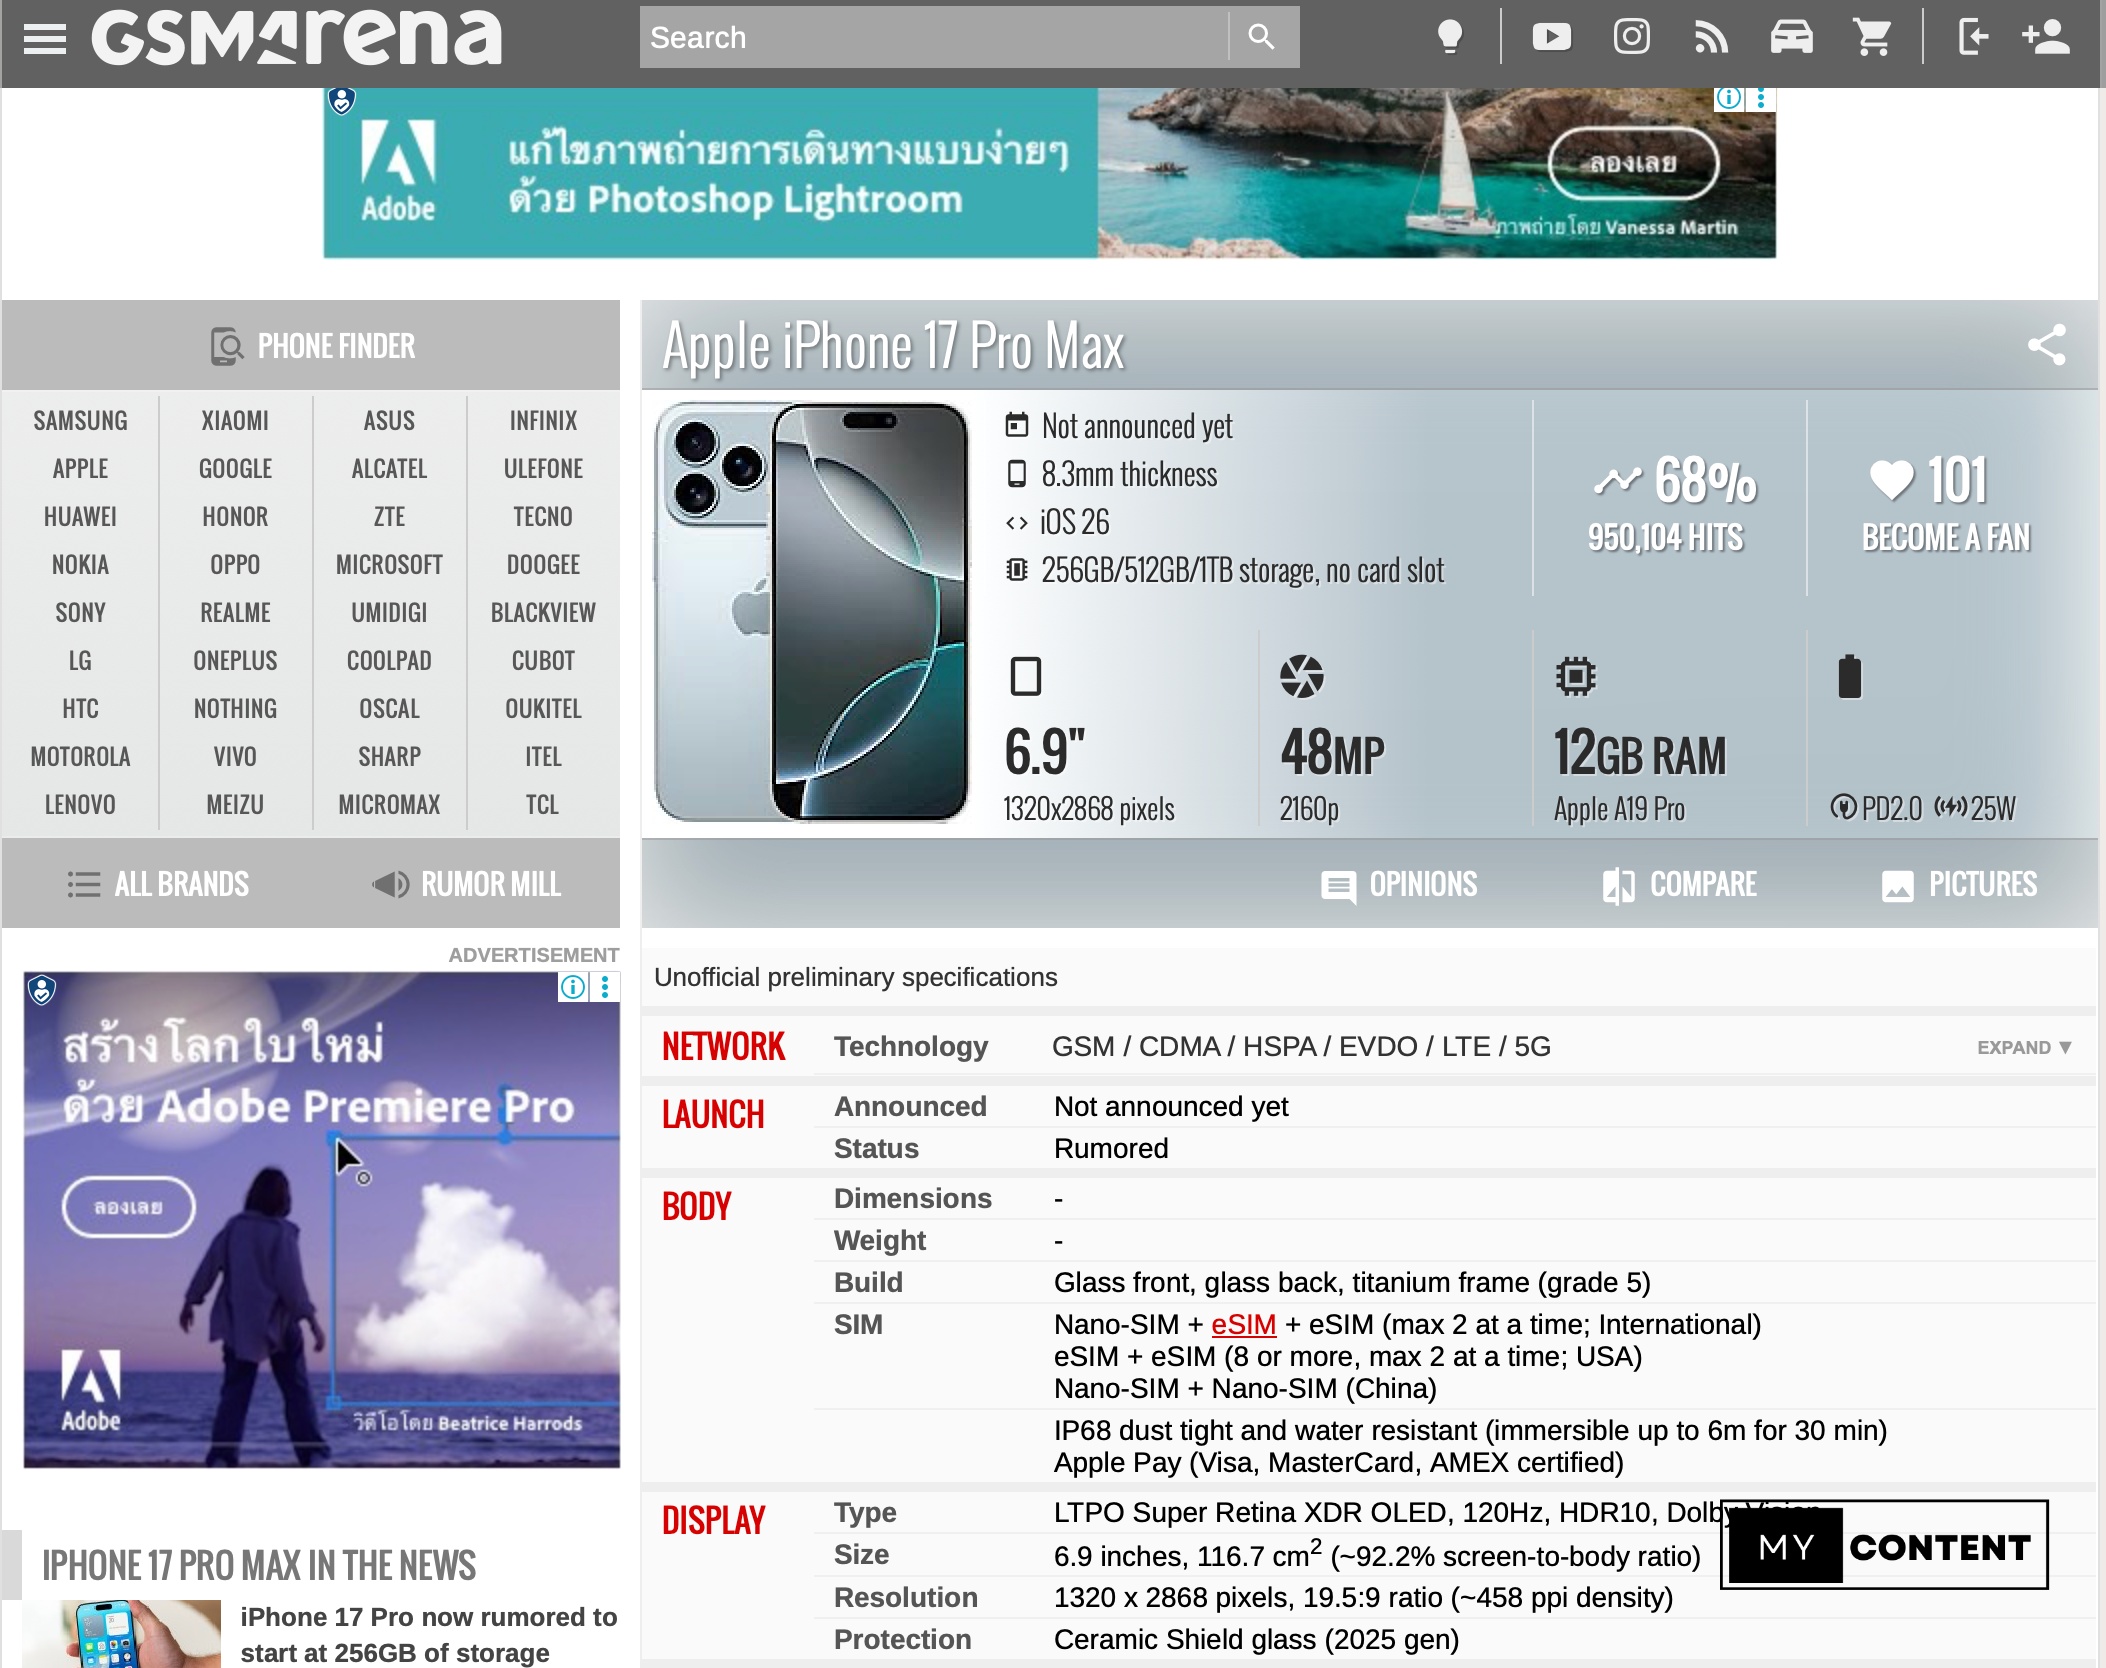This screenshot has height=1668, width=2106.
Task: Open the merch shopping cart icon
Action: (x=1872, y=37)
